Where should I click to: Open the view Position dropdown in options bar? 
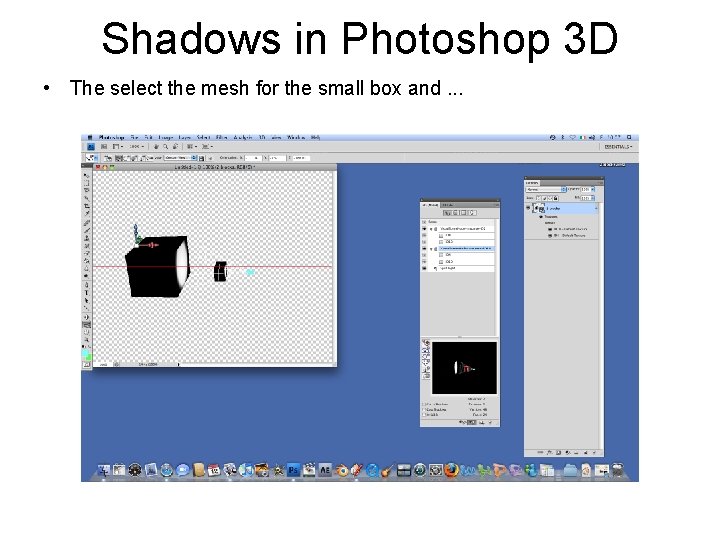coord(180,158)
